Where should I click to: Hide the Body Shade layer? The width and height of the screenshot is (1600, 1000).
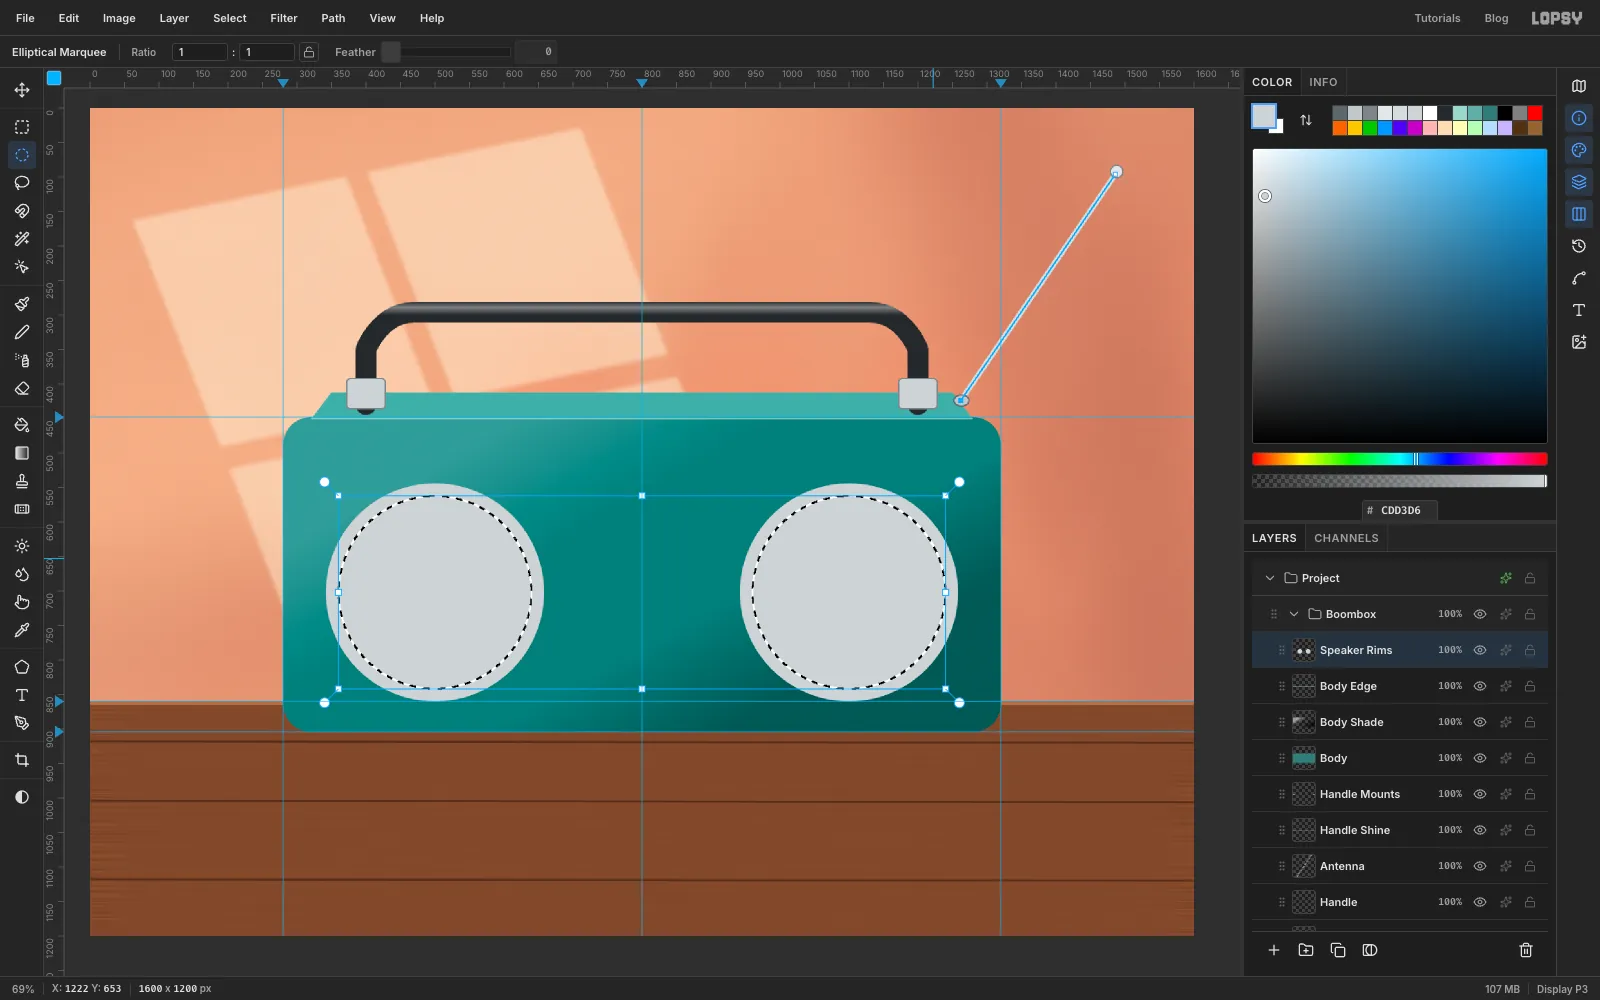click(1480, 722)
